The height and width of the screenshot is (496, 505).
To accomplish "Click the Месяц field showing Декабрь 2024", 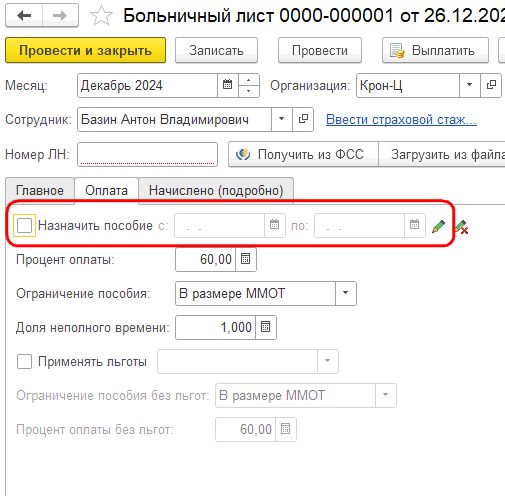I will pos(148,85).
